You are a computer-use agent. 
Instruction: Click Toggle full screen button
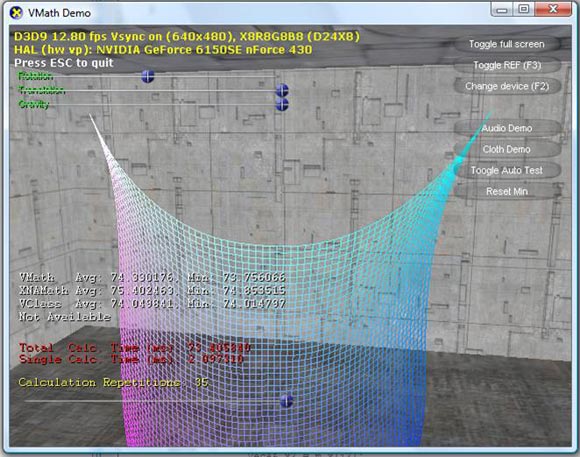click(507, 44)
